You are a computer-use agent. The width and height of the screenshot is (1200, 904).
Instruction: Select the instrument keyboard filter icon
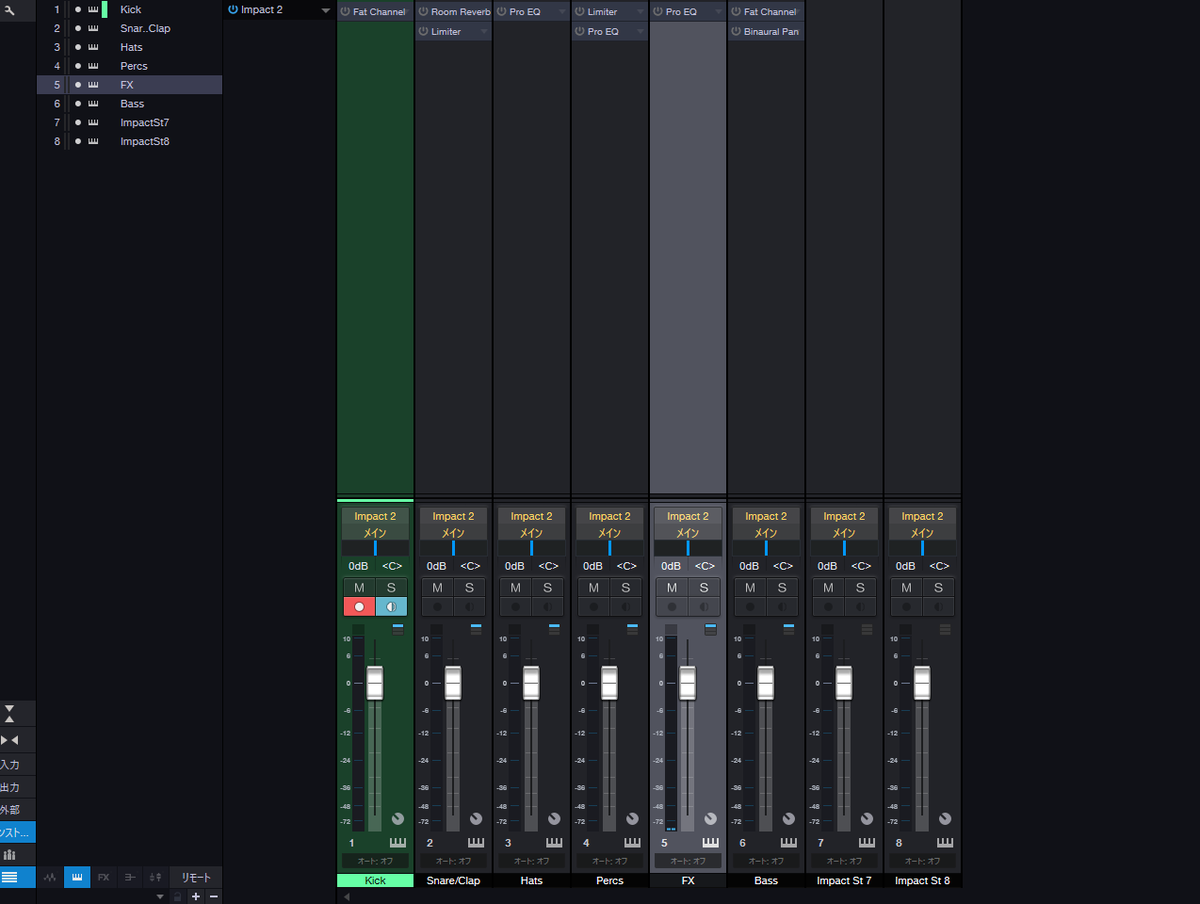[76, 877]
